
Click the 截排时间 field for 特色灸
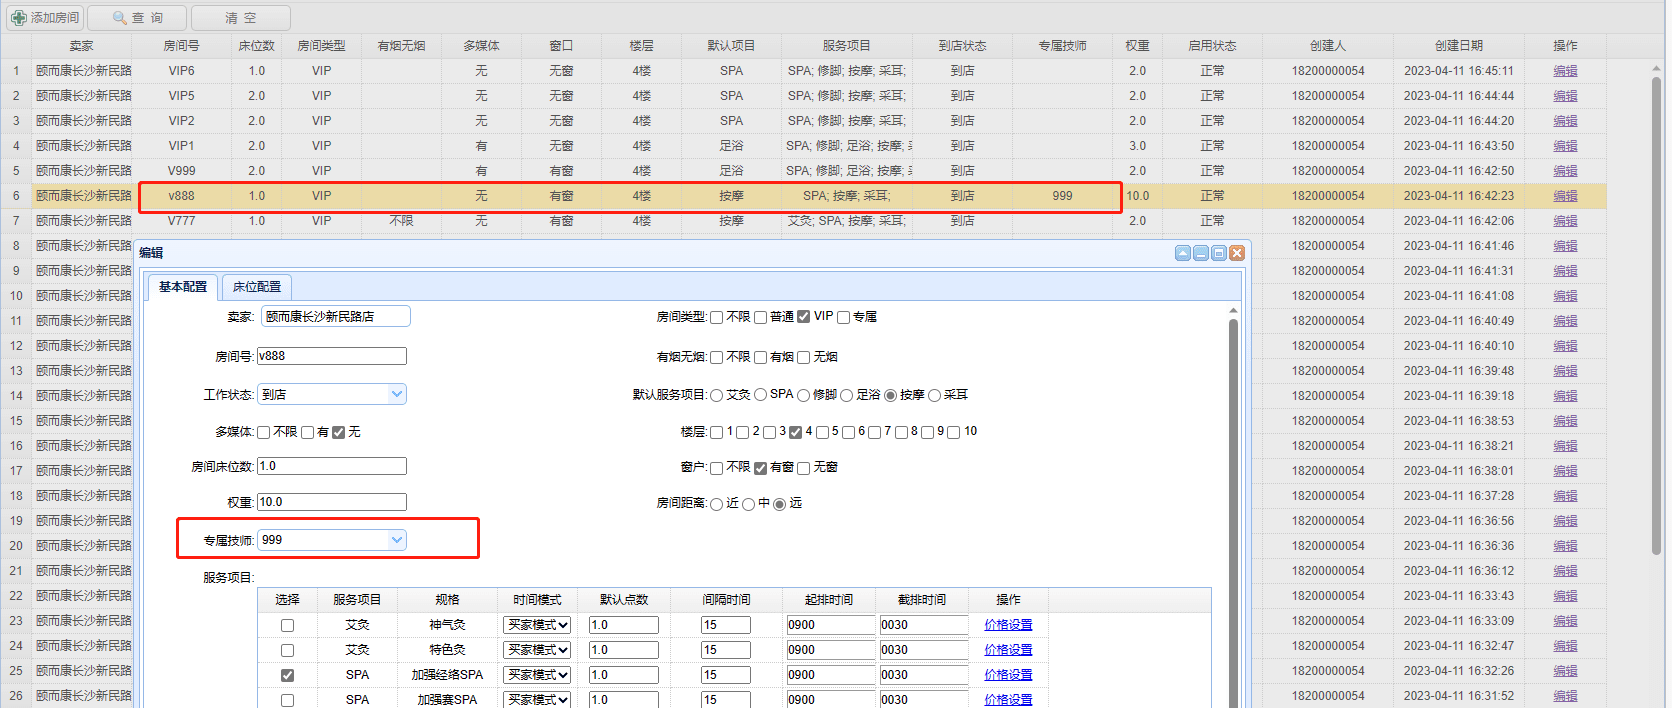(x=924, y=650)
